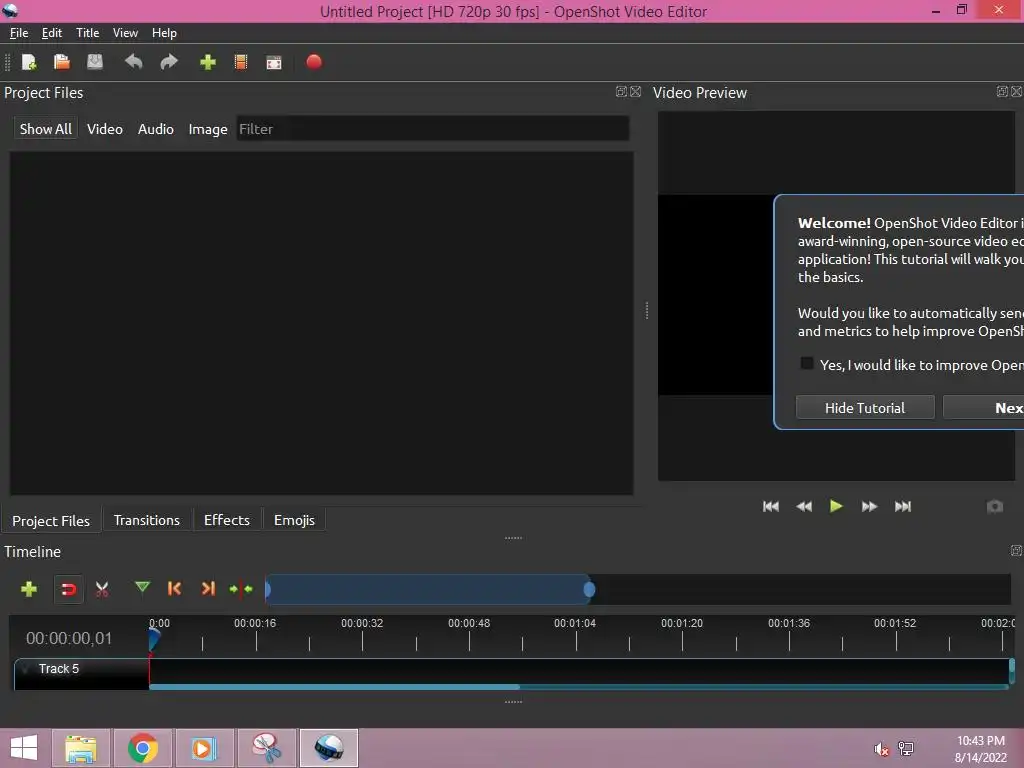This screenshot has height=768, width=1024.
Task: Click Next button in tutorial
Action: coord(984,408)
